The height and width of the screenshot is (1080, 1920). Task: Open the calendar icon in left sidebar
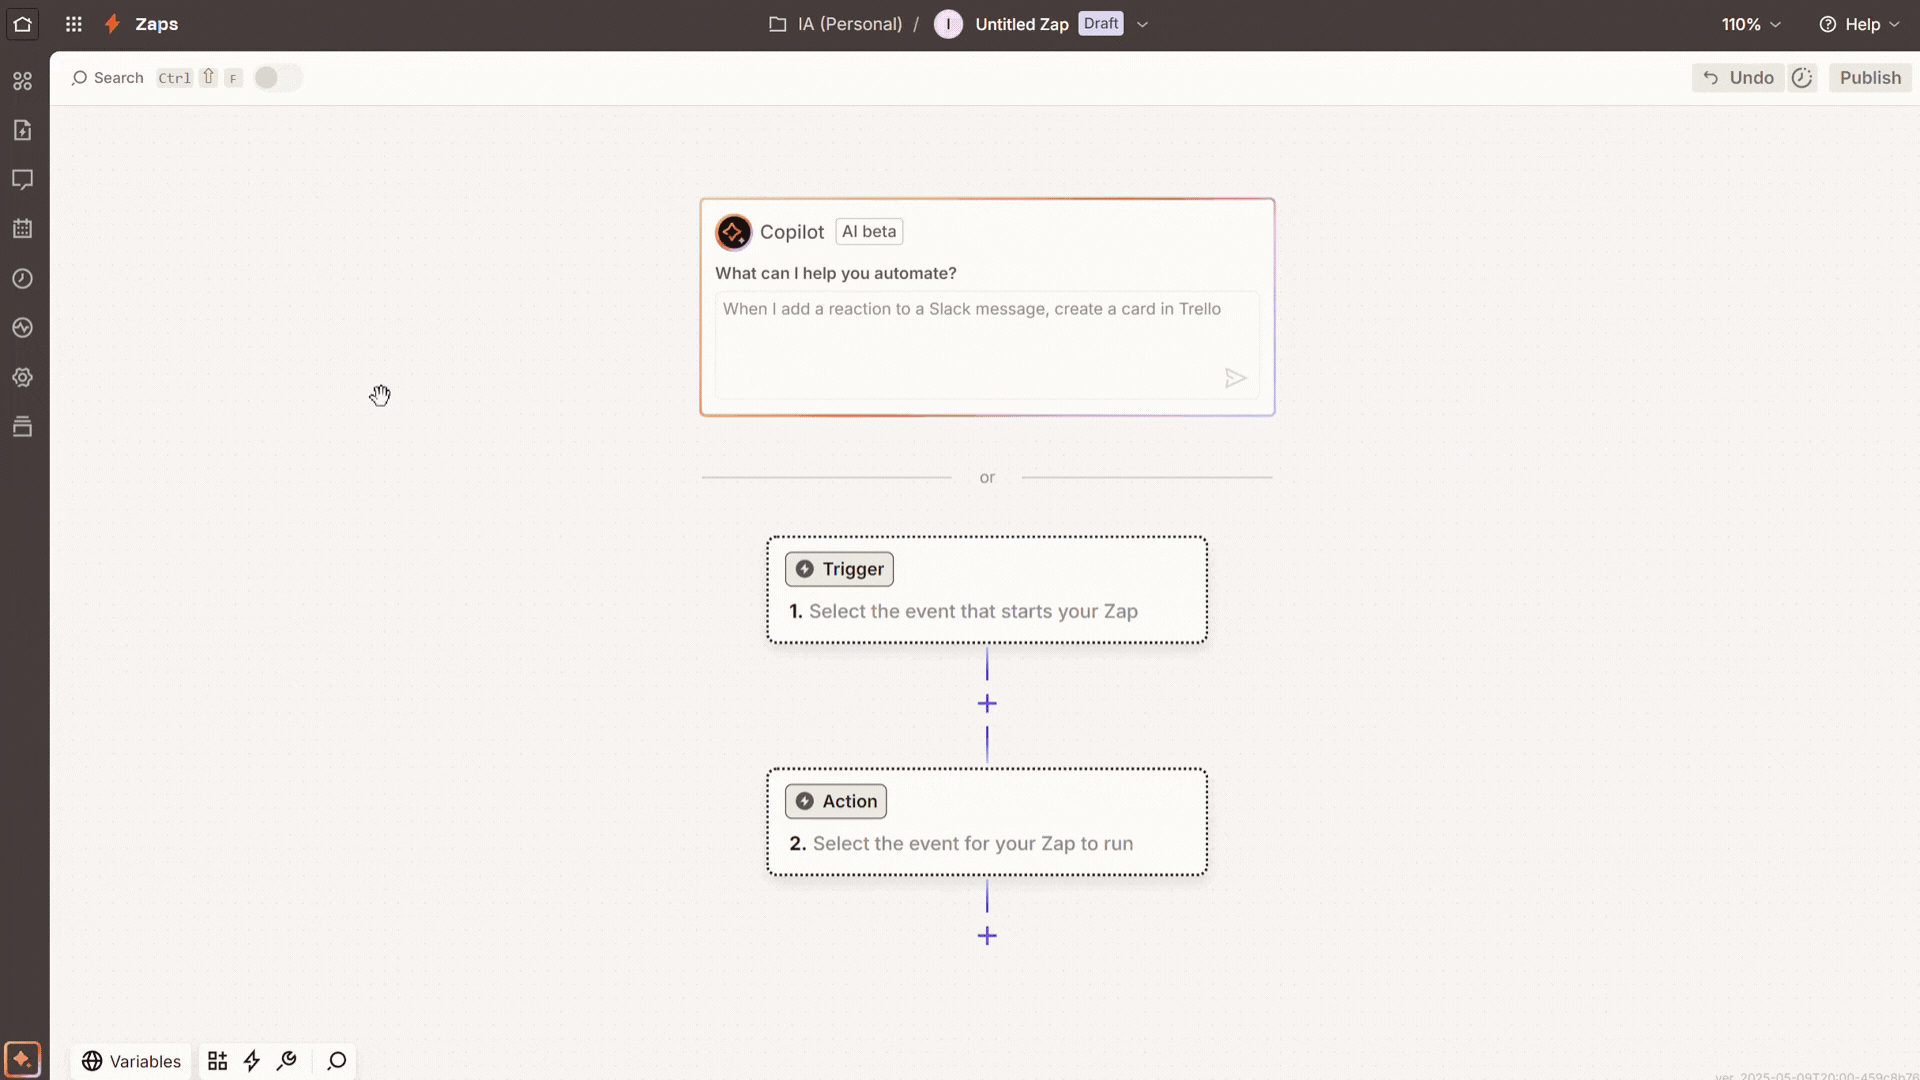(x=22, y=229)
